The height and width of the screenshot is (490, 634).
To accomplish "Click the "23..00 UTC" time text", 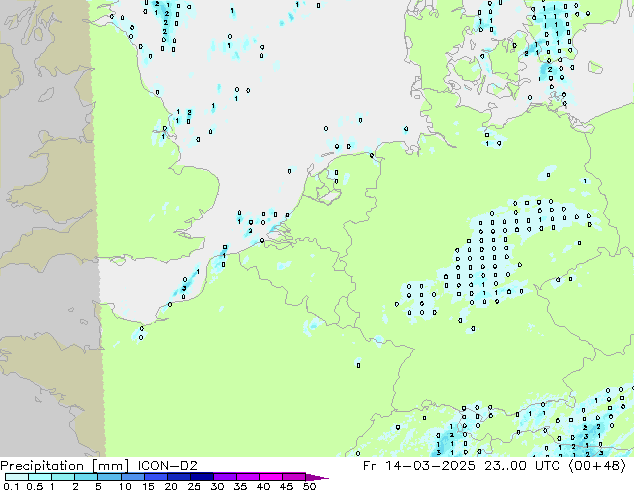I will [x=522, y=466].
